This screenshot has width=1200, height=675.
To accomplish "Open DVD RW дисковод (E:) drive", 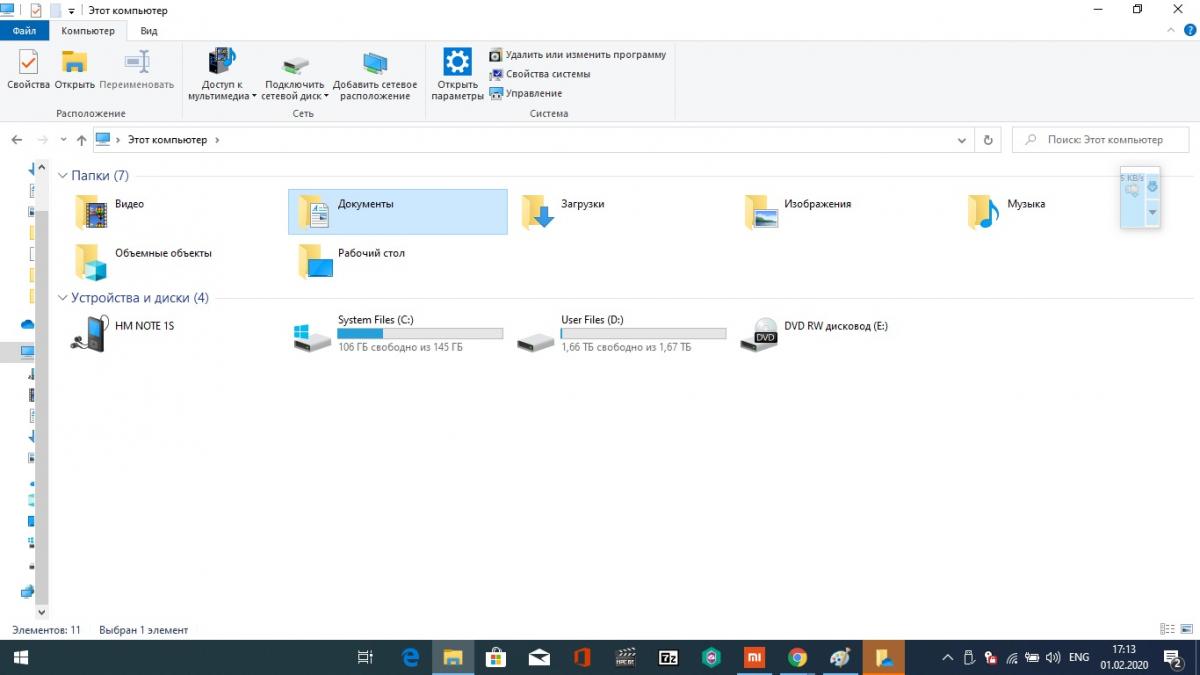I will (835, 326).
